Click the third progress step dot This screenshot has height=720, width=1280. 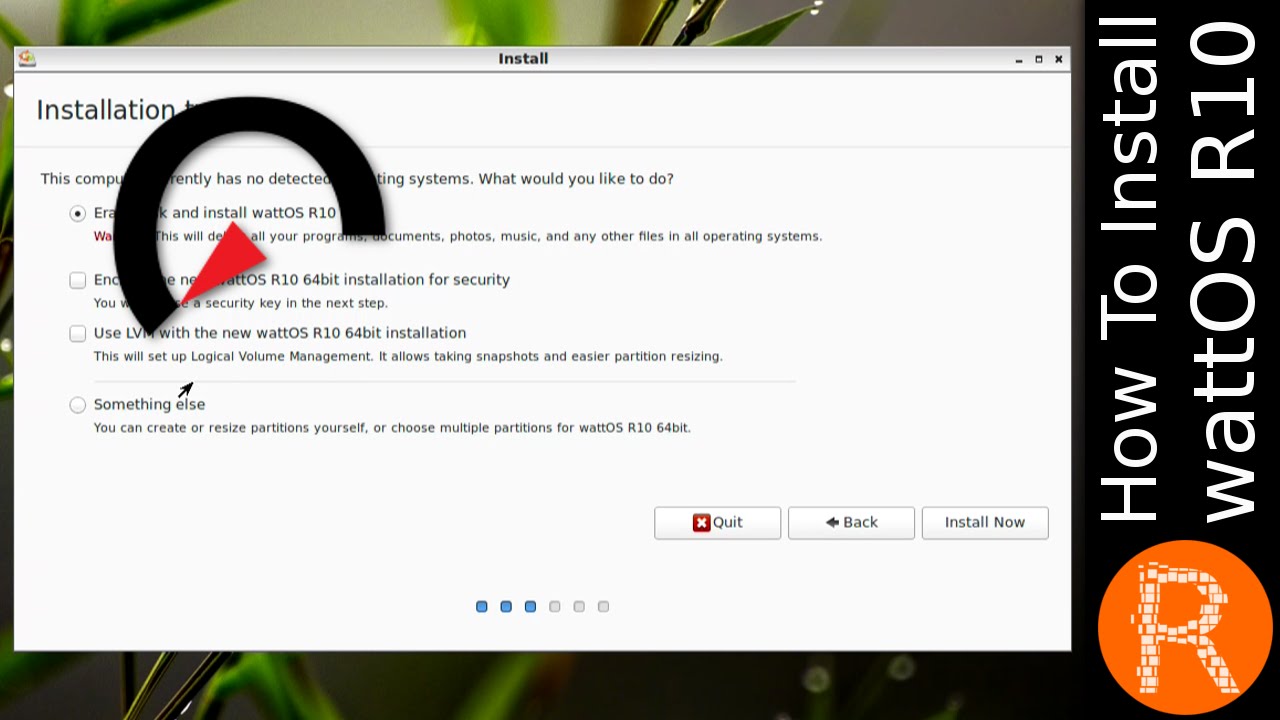click(530, 607)
